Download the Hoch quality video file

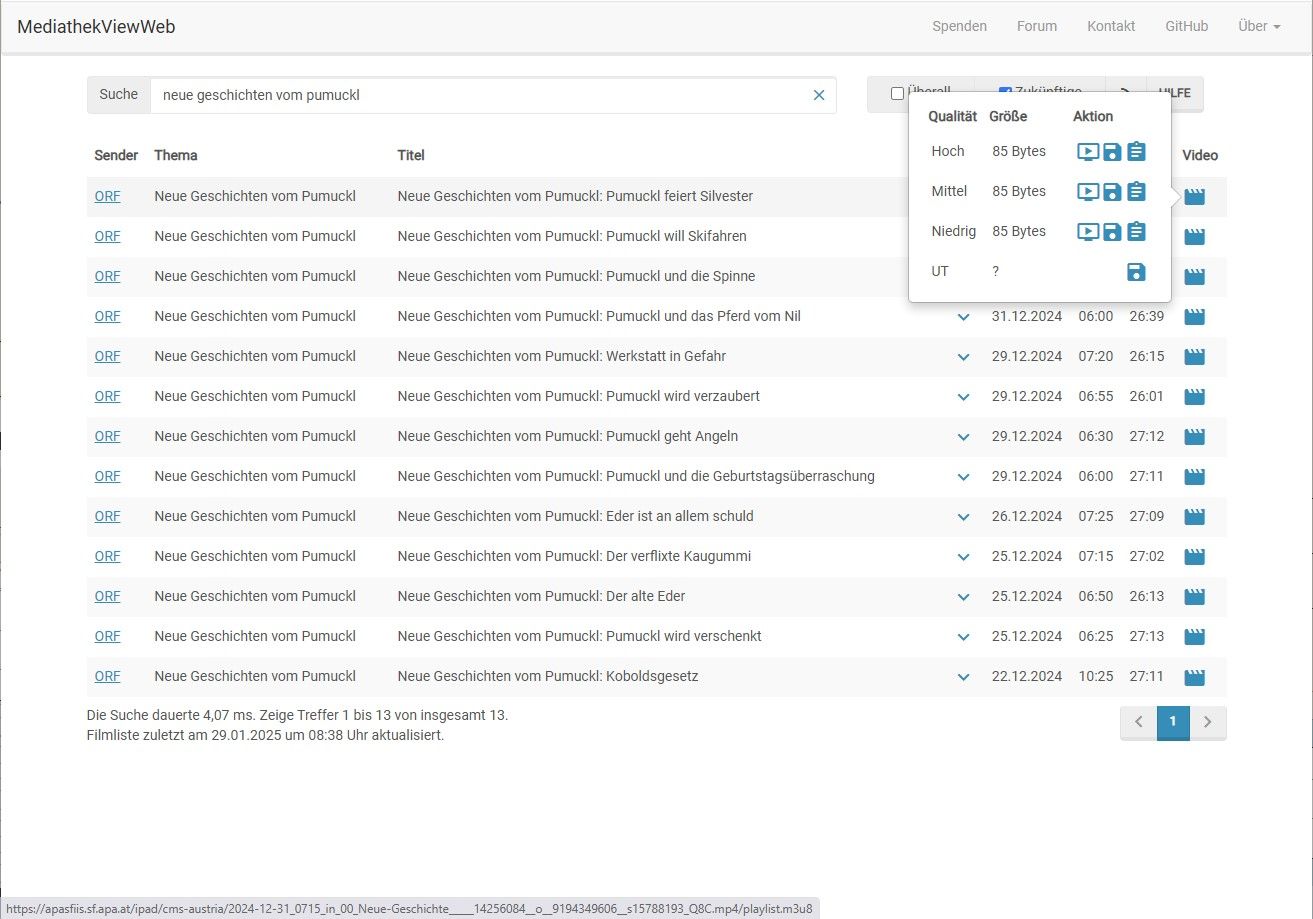coord(1112,152)
